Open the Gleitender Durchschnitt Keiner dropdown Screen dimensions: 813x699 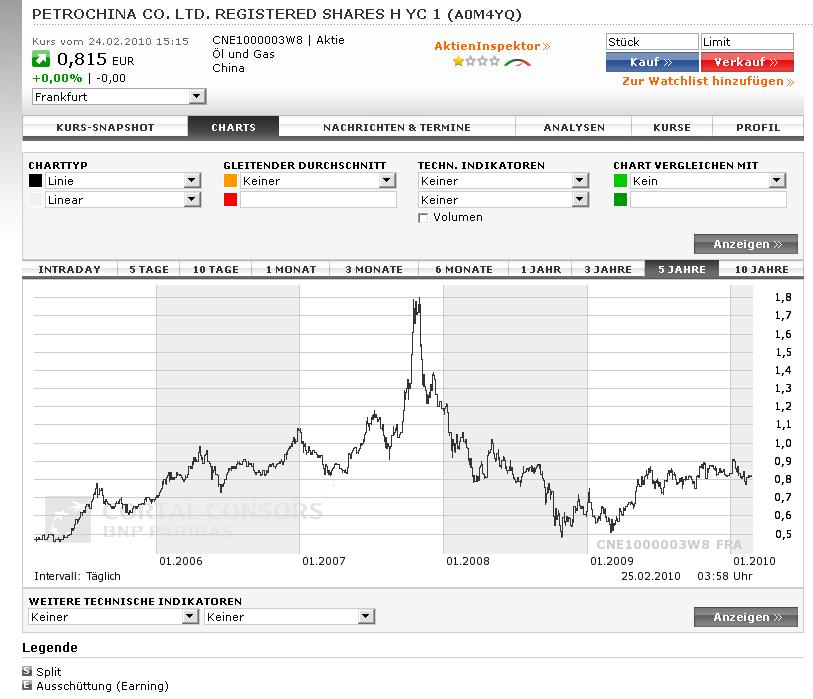click(318, 180)
